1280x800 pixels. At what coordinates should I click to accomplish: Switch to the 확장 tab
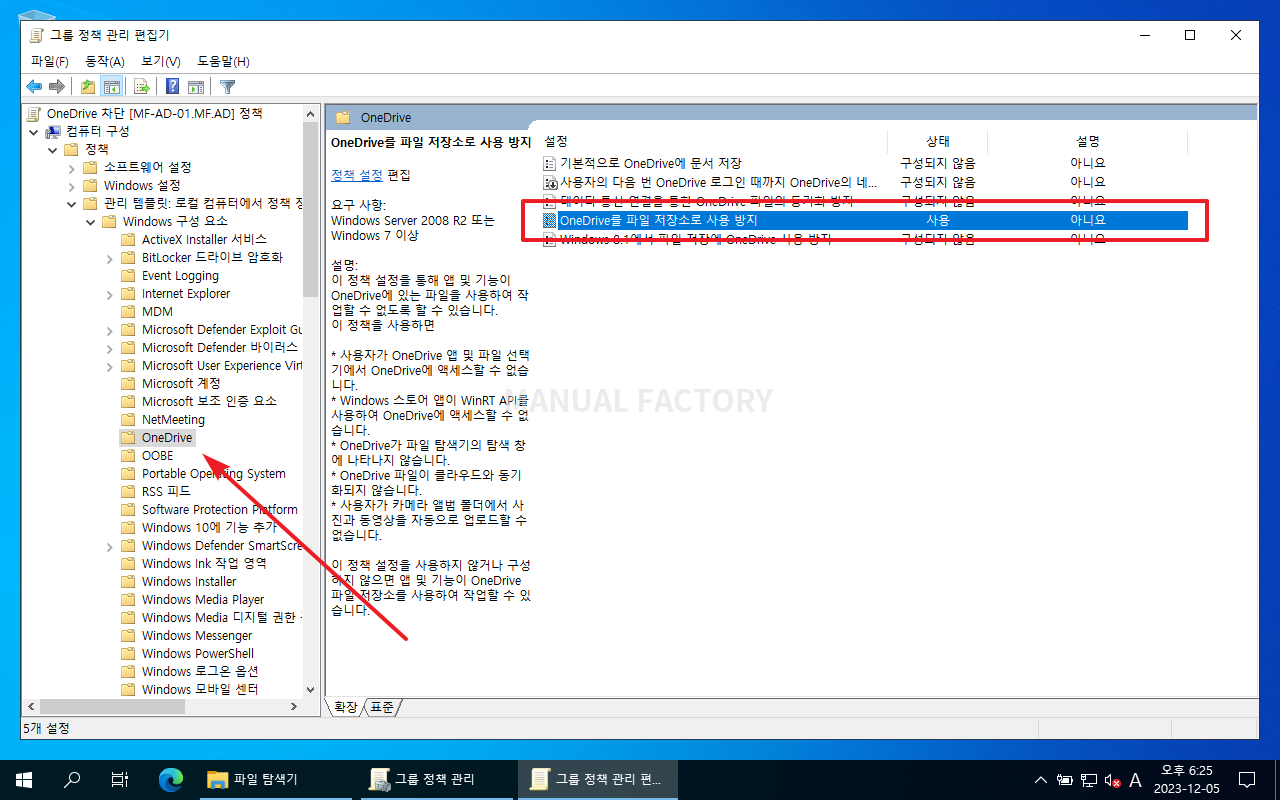click(345, 707)
